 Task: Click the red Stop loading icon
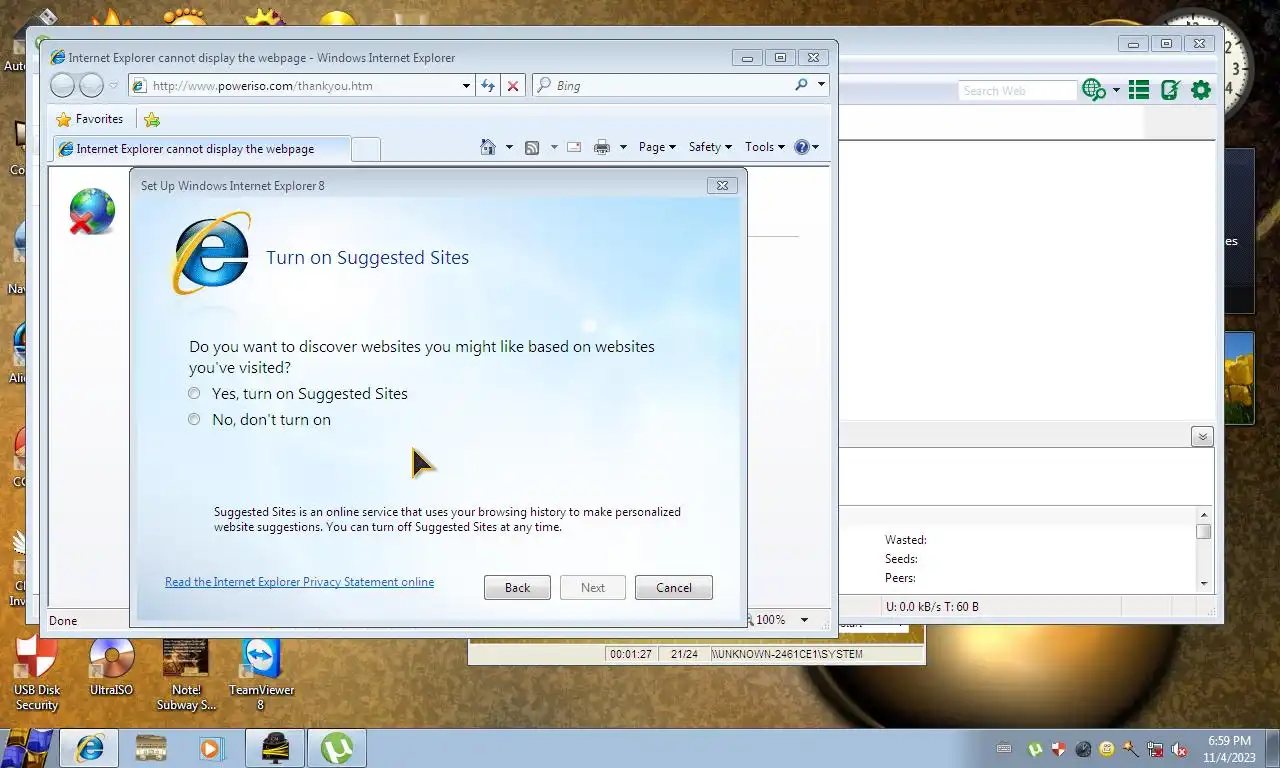(x=513, y=86)
